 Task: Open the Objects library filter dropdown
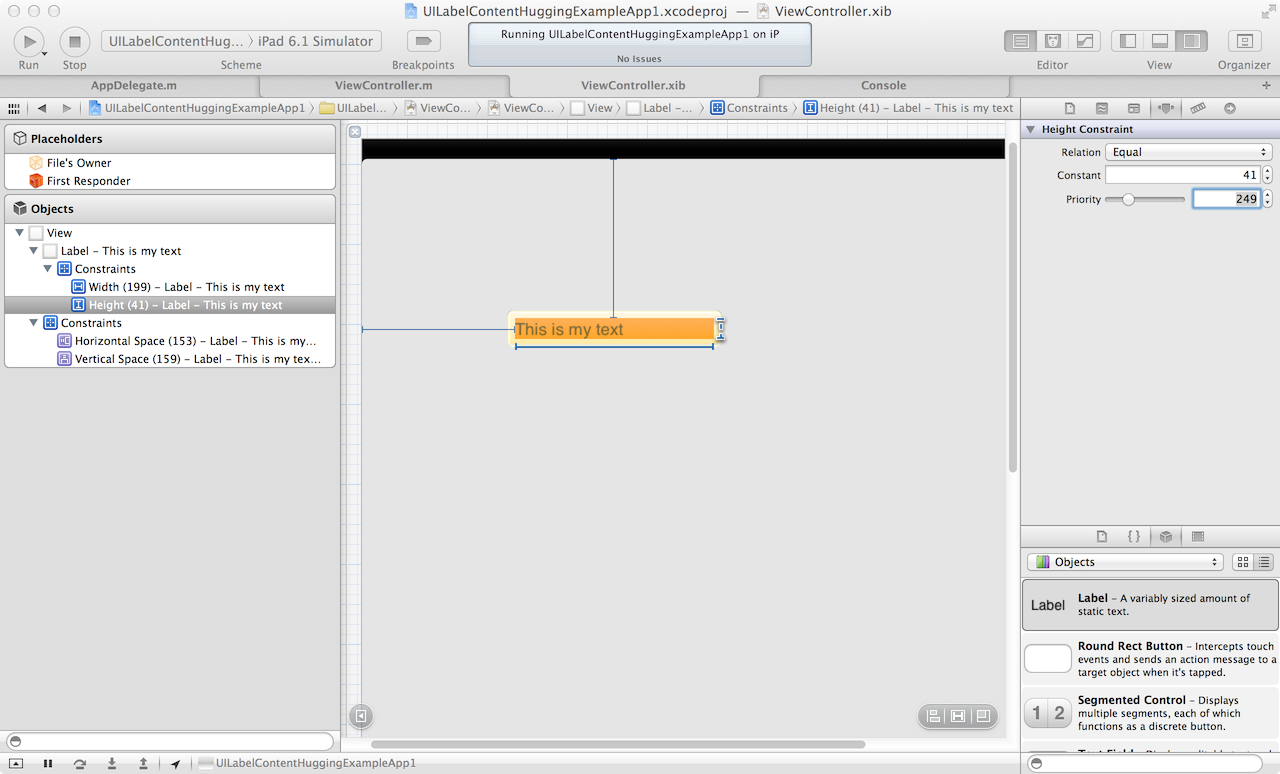(1125, 562)
